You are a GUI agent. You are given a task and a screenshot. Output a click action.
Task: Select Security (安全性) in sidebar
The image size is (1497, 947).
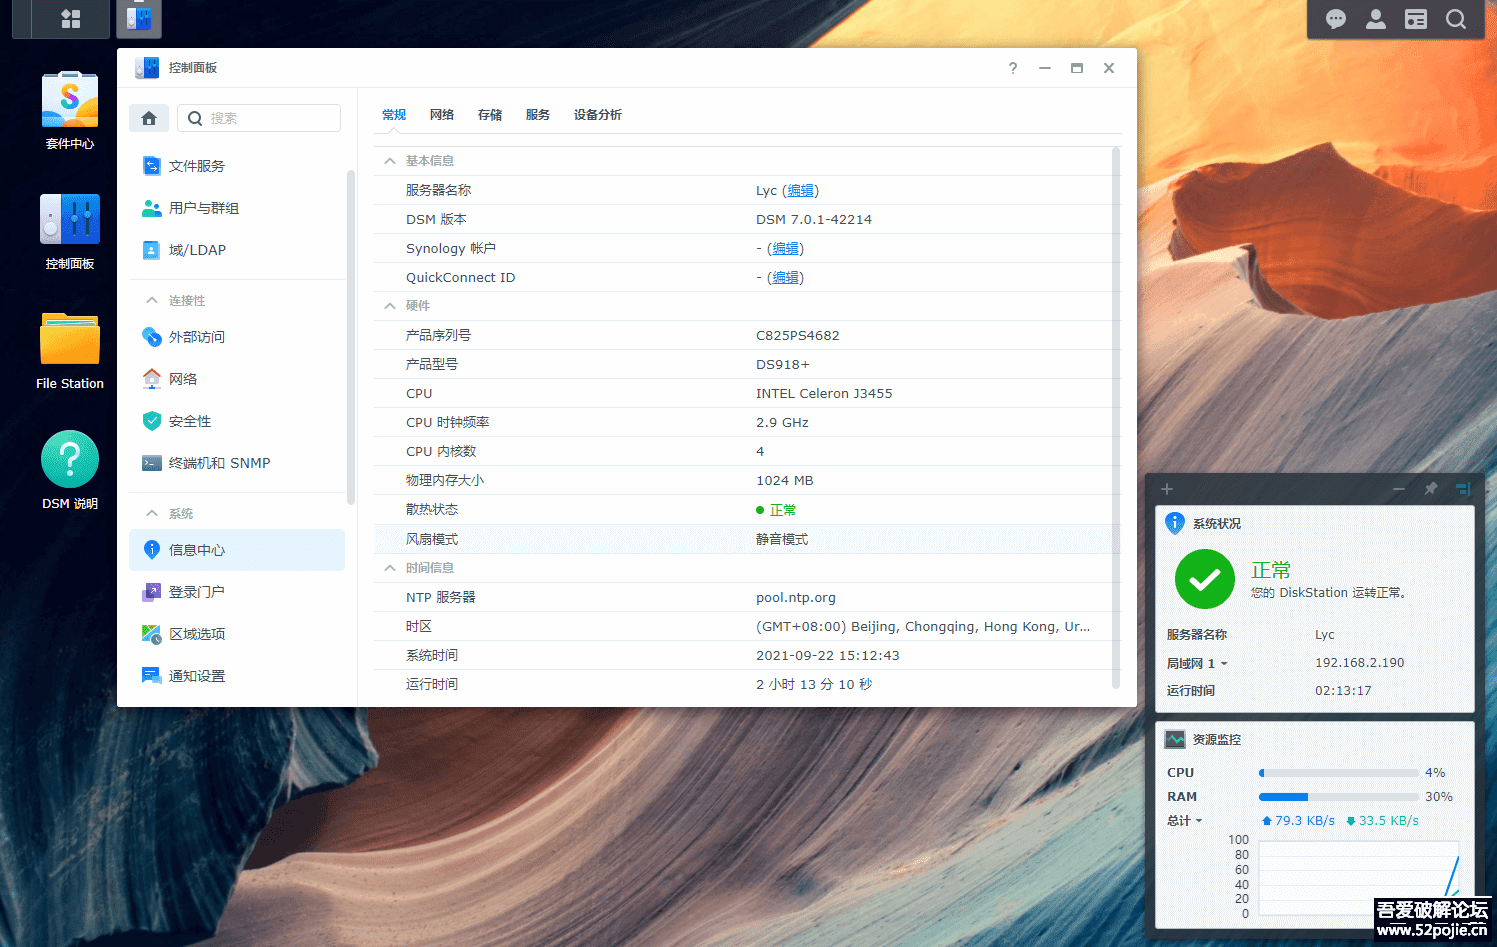point(237,421)
